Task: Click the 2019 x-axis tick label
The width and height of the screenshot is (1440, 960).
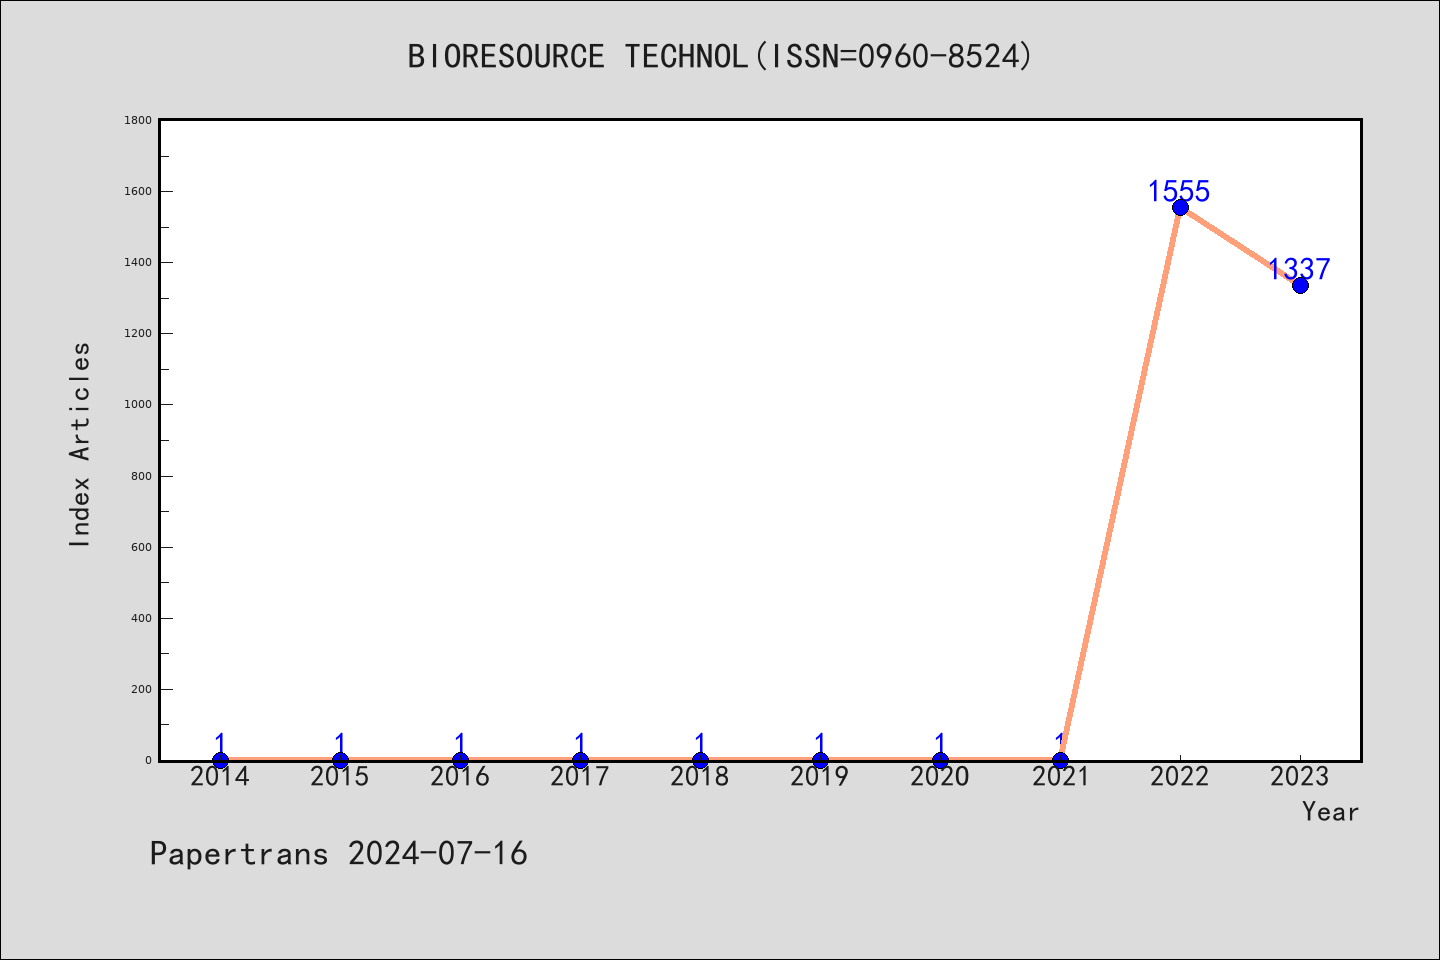Action: (x=820, y=777)
